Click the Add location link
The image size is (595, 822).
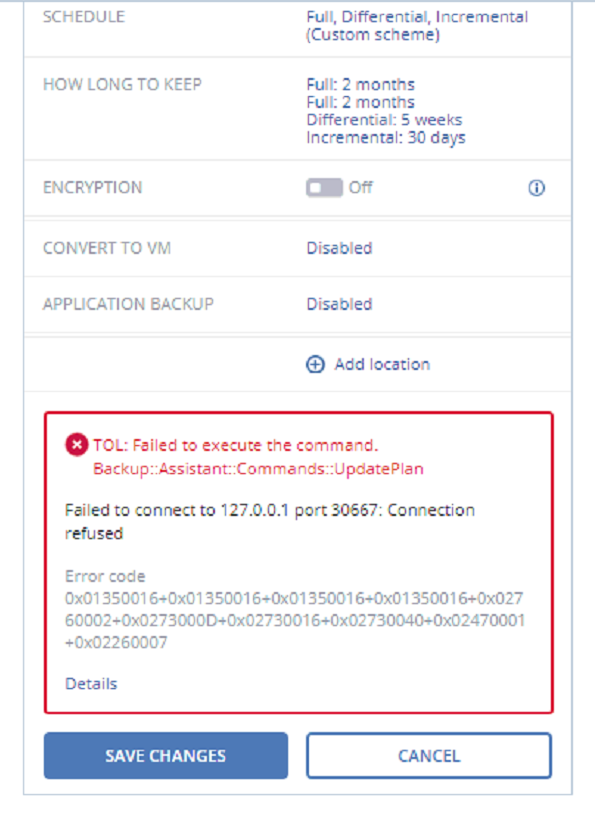382,364
